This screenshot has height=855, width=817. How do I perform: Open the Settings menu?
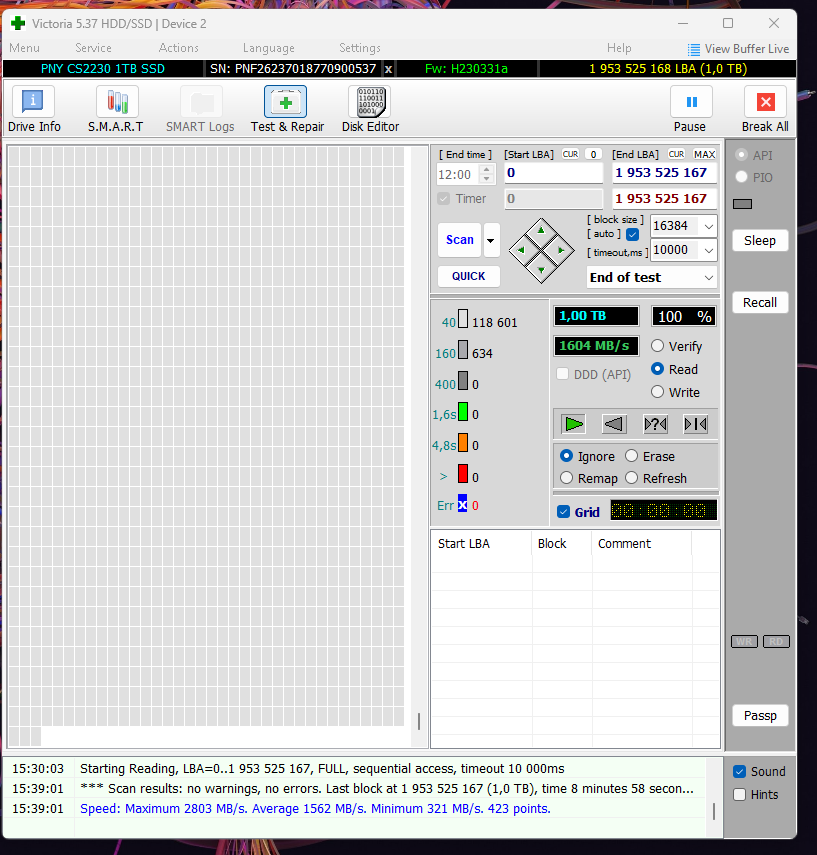coord(360,48)
